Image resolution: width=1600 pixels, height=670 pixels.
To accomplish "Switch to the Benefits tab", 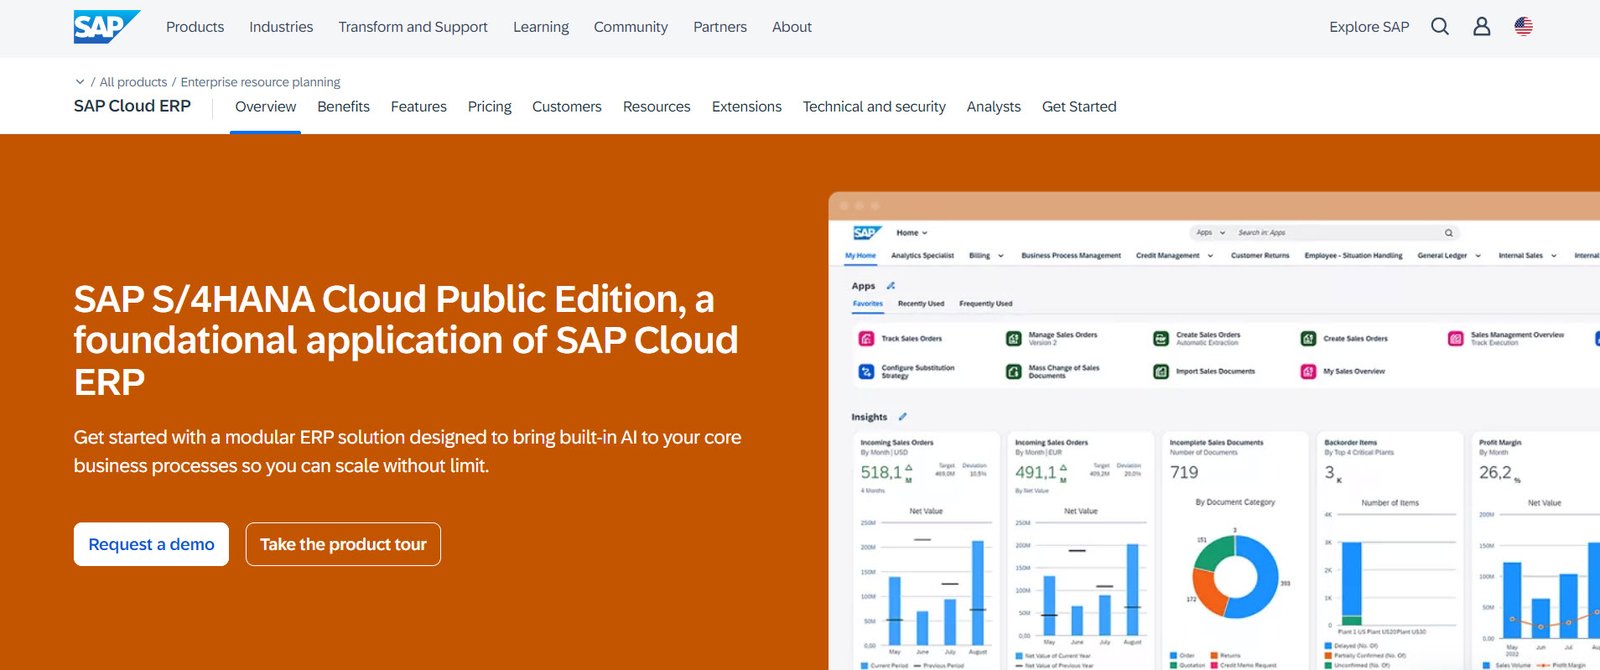I will (x=343, y=107).
